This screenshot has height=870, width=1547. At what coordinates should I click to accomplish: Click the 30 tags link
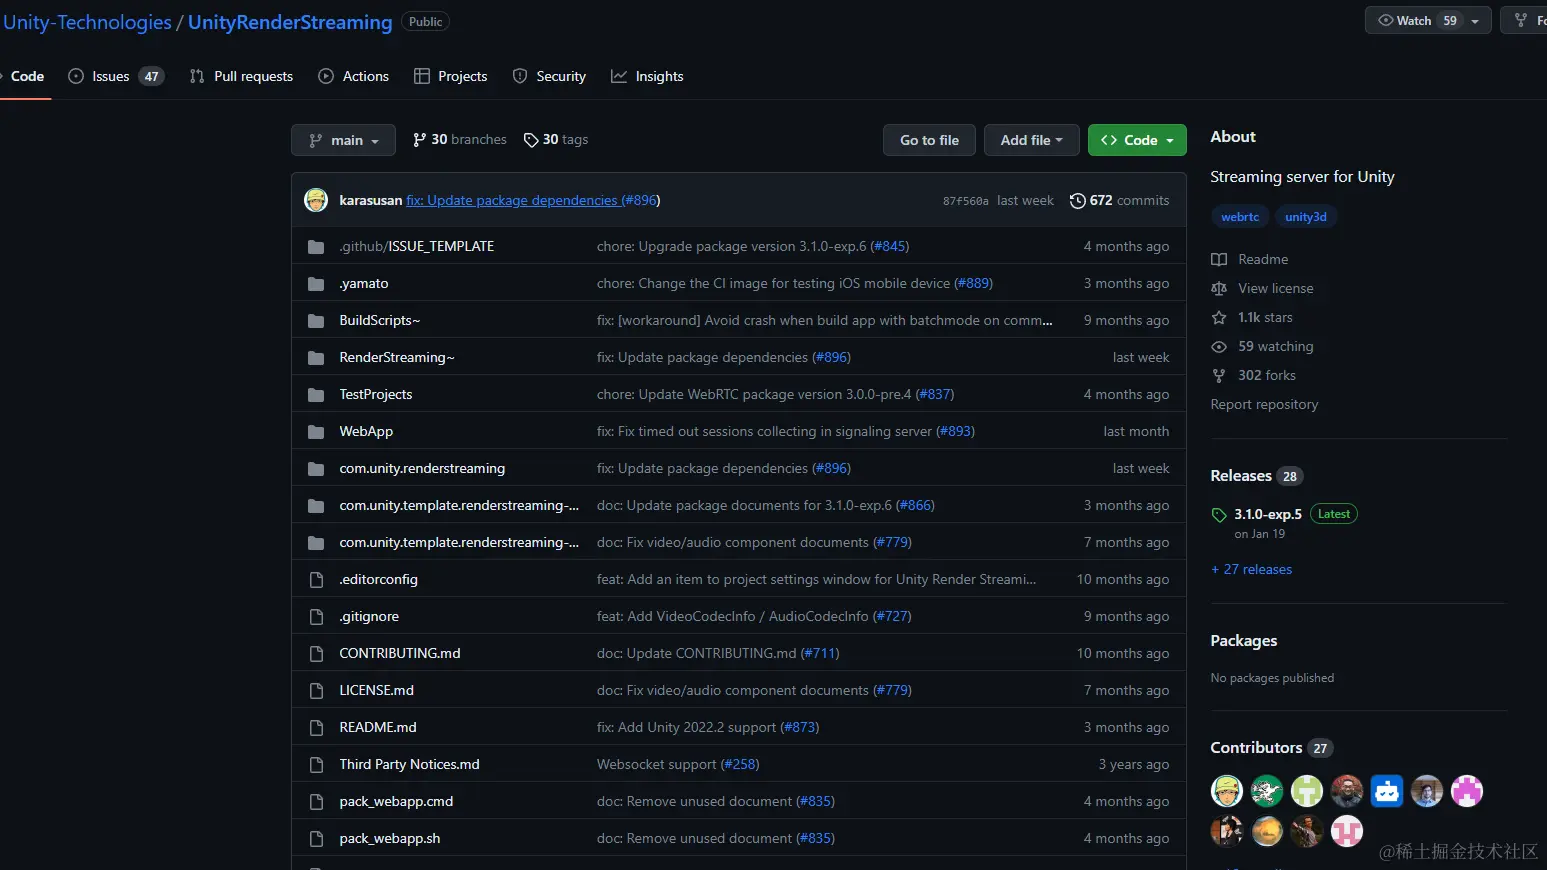tap(556, 140)
